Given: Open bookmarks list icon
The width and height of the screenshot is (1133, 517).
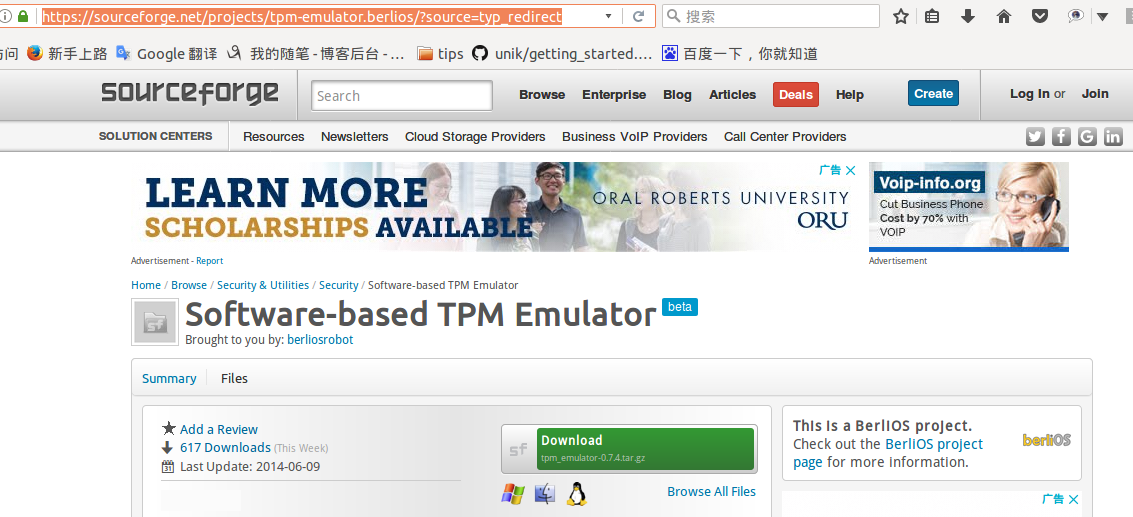Looking at the screenshot, I should (x=932, y=16).
